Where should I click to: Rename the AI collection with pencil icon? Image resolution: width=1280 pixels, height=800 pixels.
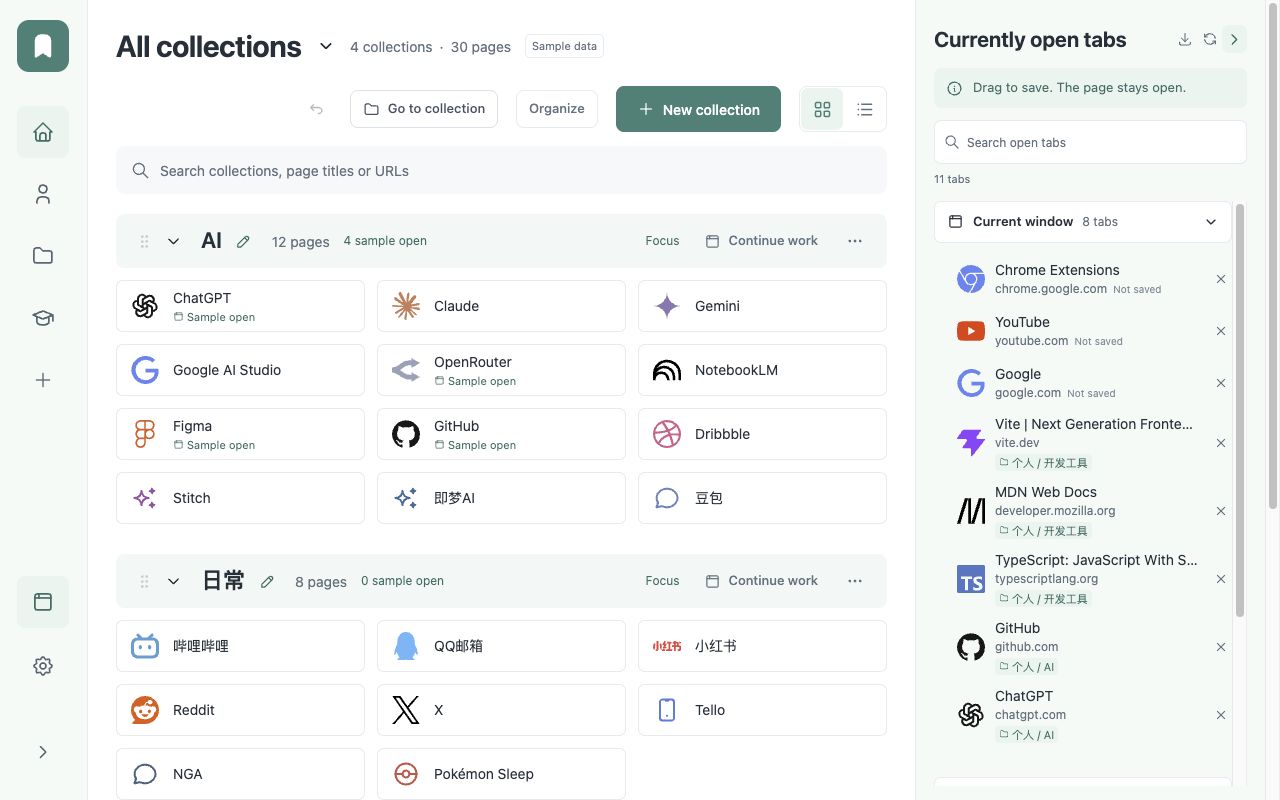(243, 241)
